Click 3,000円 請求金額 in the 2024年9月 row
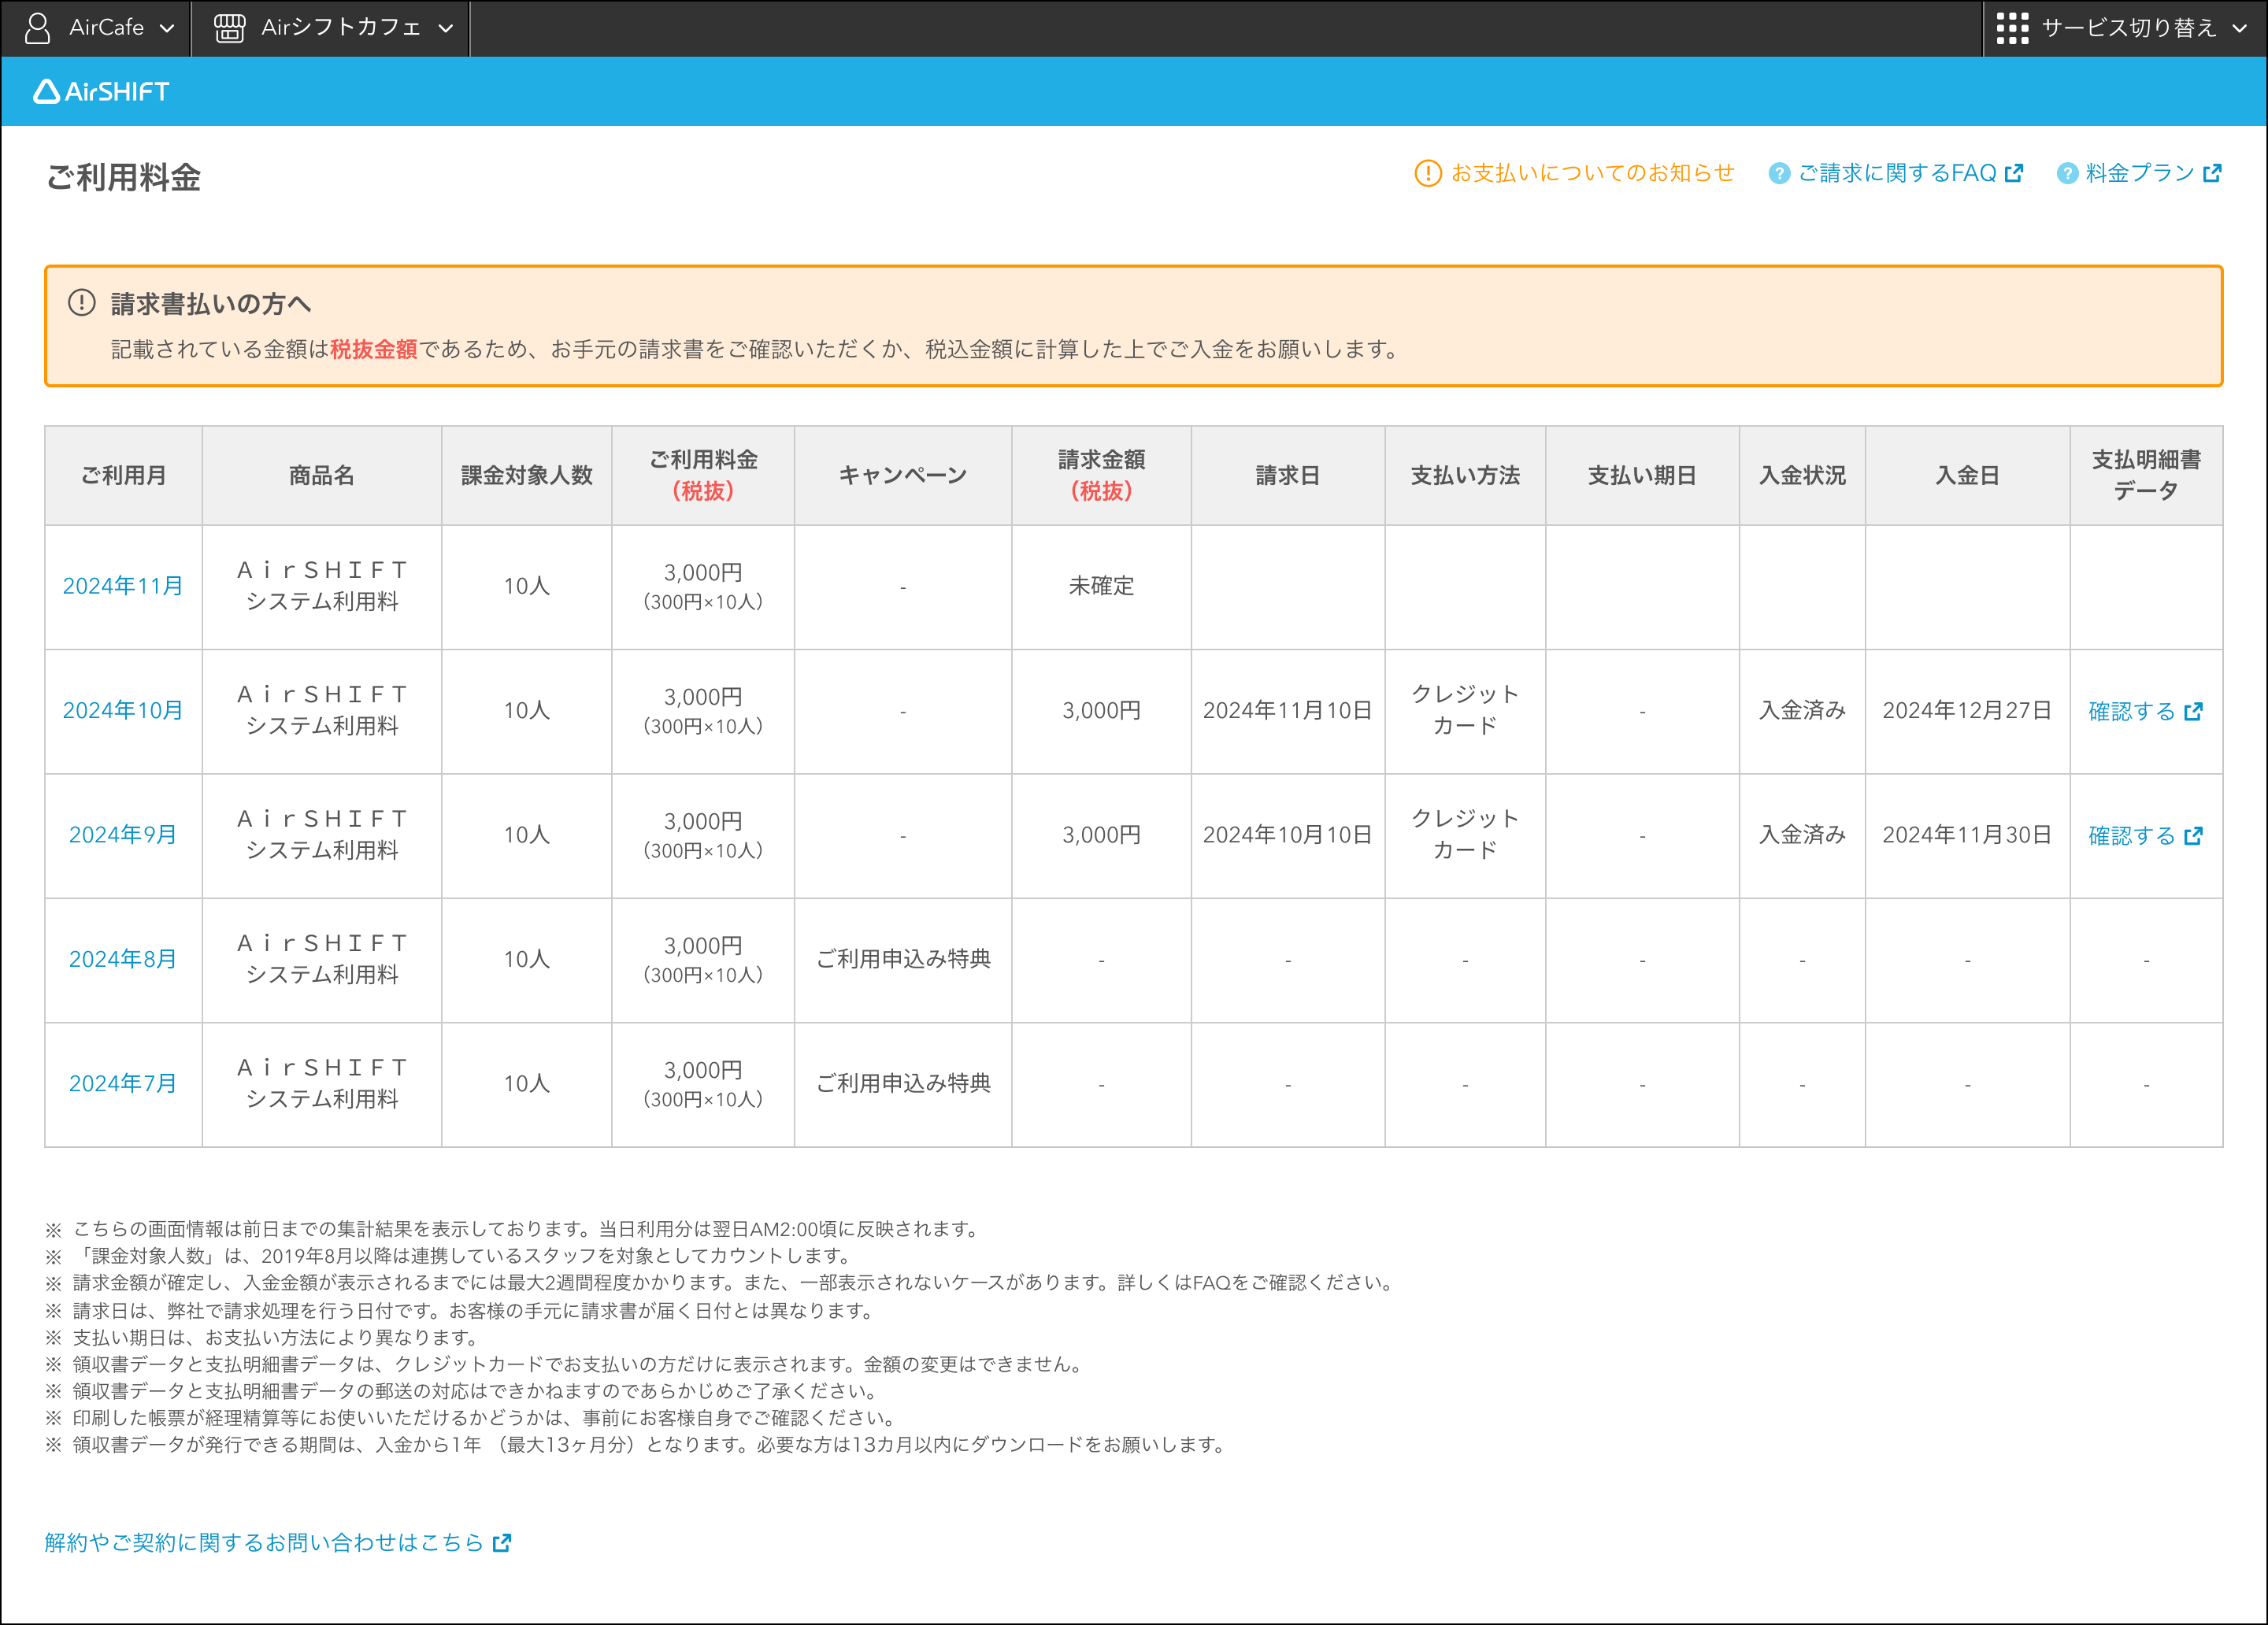2268x1625 pixels. pos(1101,835)
